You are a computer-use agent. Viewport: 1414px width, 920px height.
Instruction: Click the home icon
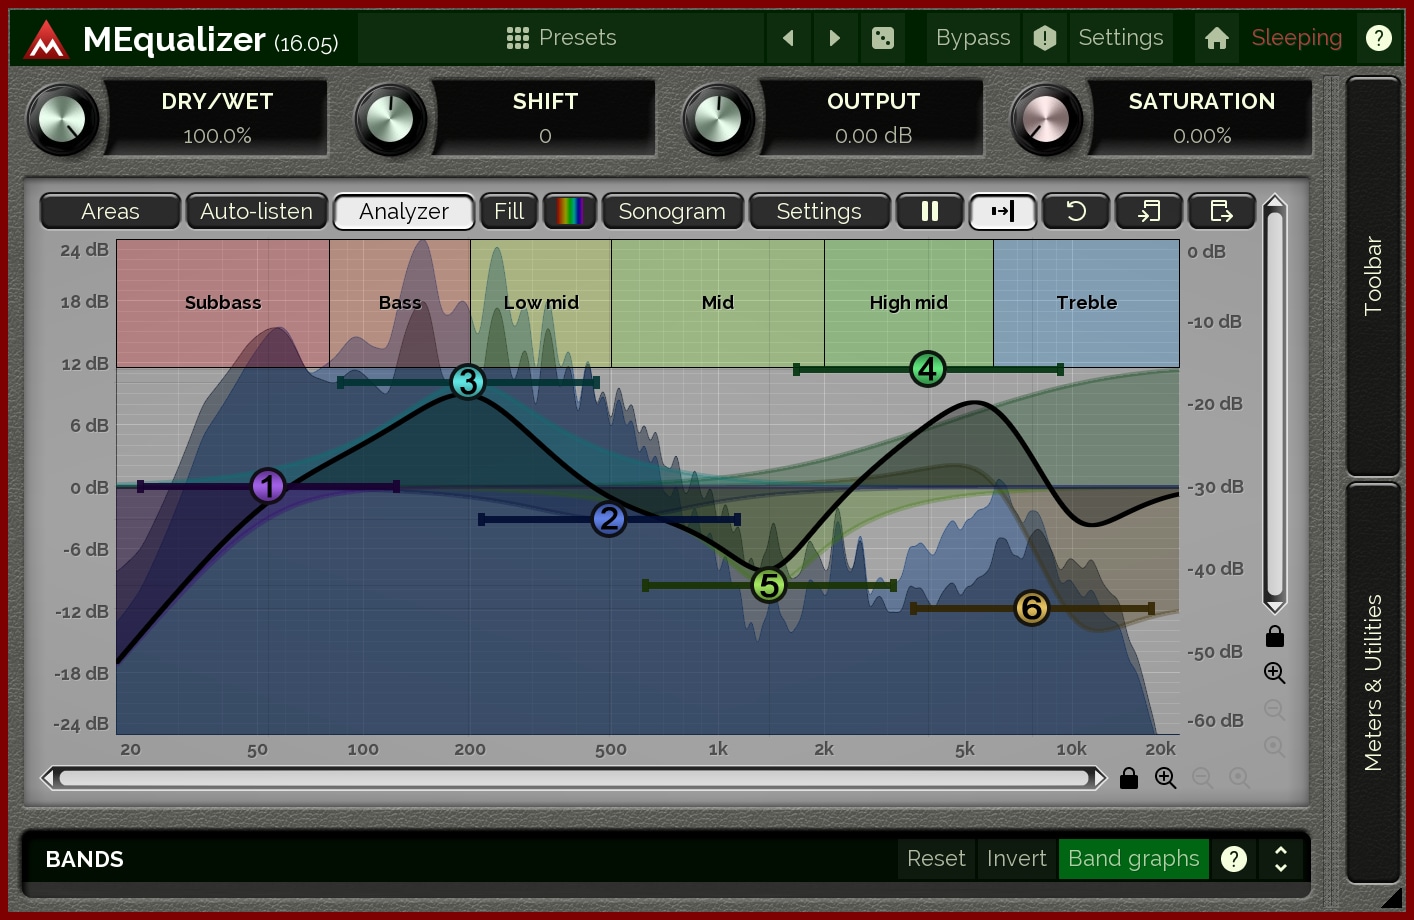coord(1217,38)
